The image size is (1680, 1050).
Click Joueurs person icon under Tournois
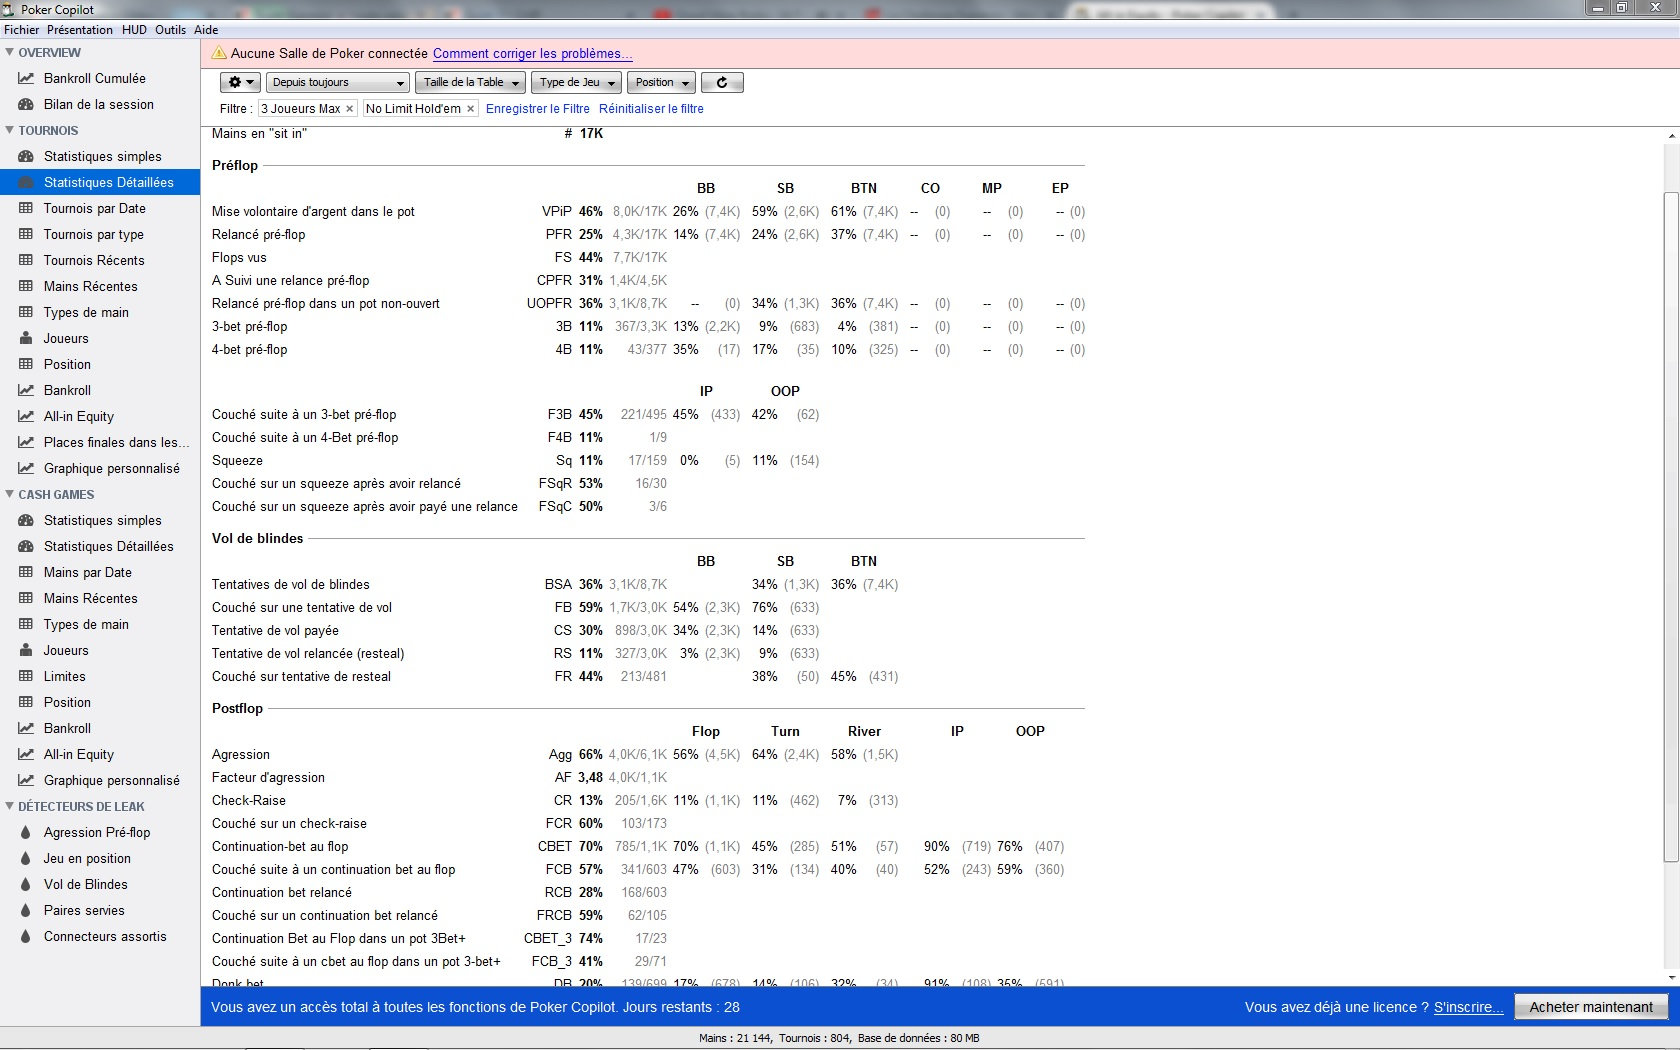(x=26, y=338)
